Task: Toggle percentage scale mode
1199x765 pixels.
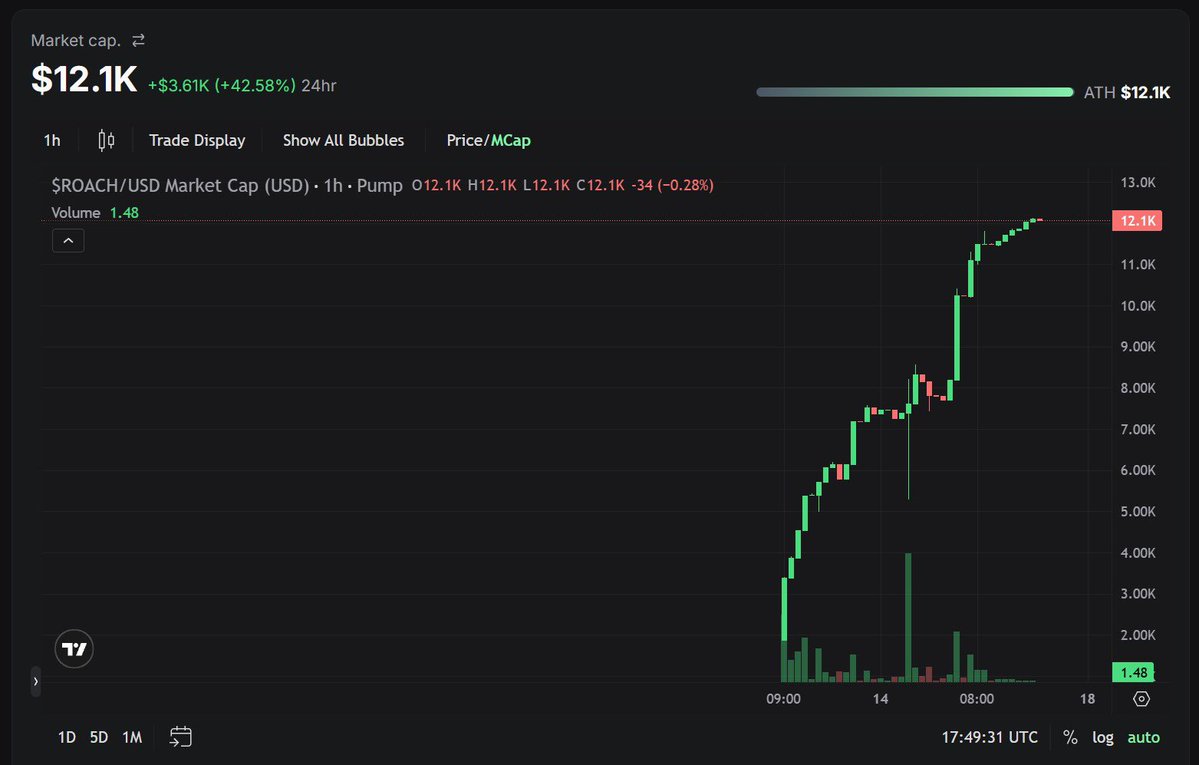Action: (1071, 737)
